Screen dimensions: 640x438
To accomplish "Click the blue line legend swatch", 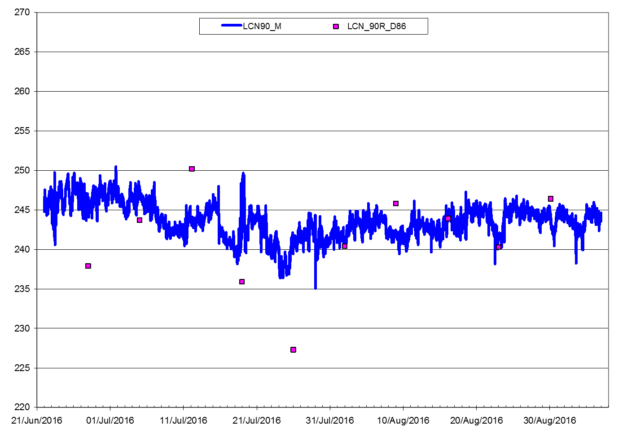I will point(231,26).
